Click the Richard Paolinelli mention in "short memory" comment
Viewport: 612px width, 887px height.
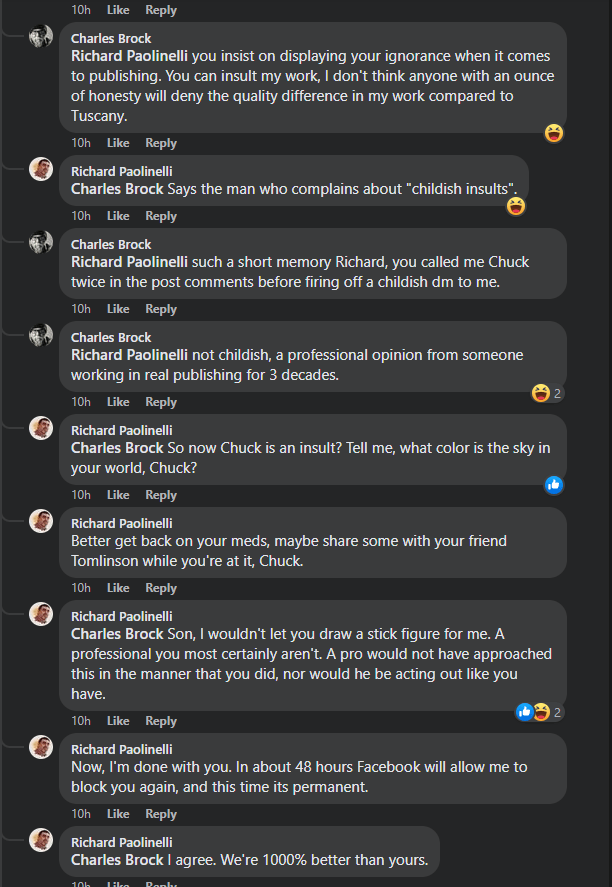pos(129,262)
